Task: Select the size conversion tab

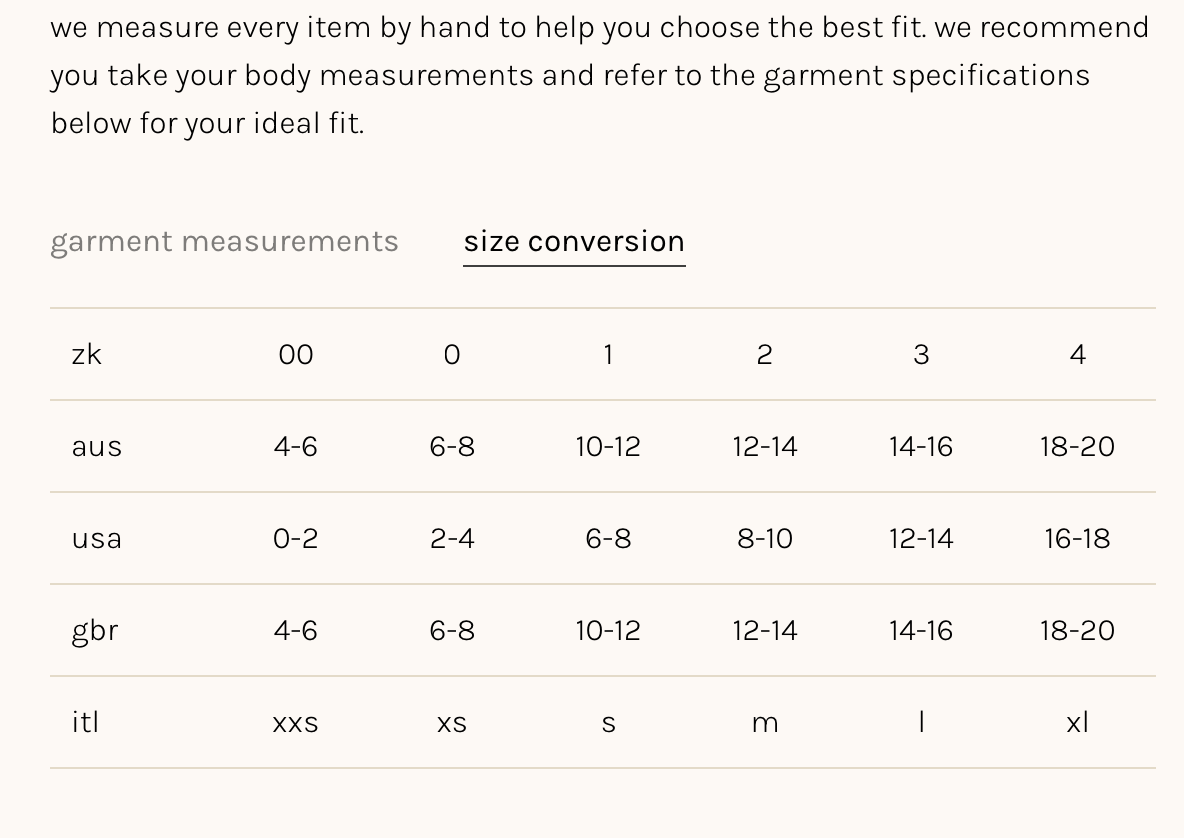Action: pos(574,241)
